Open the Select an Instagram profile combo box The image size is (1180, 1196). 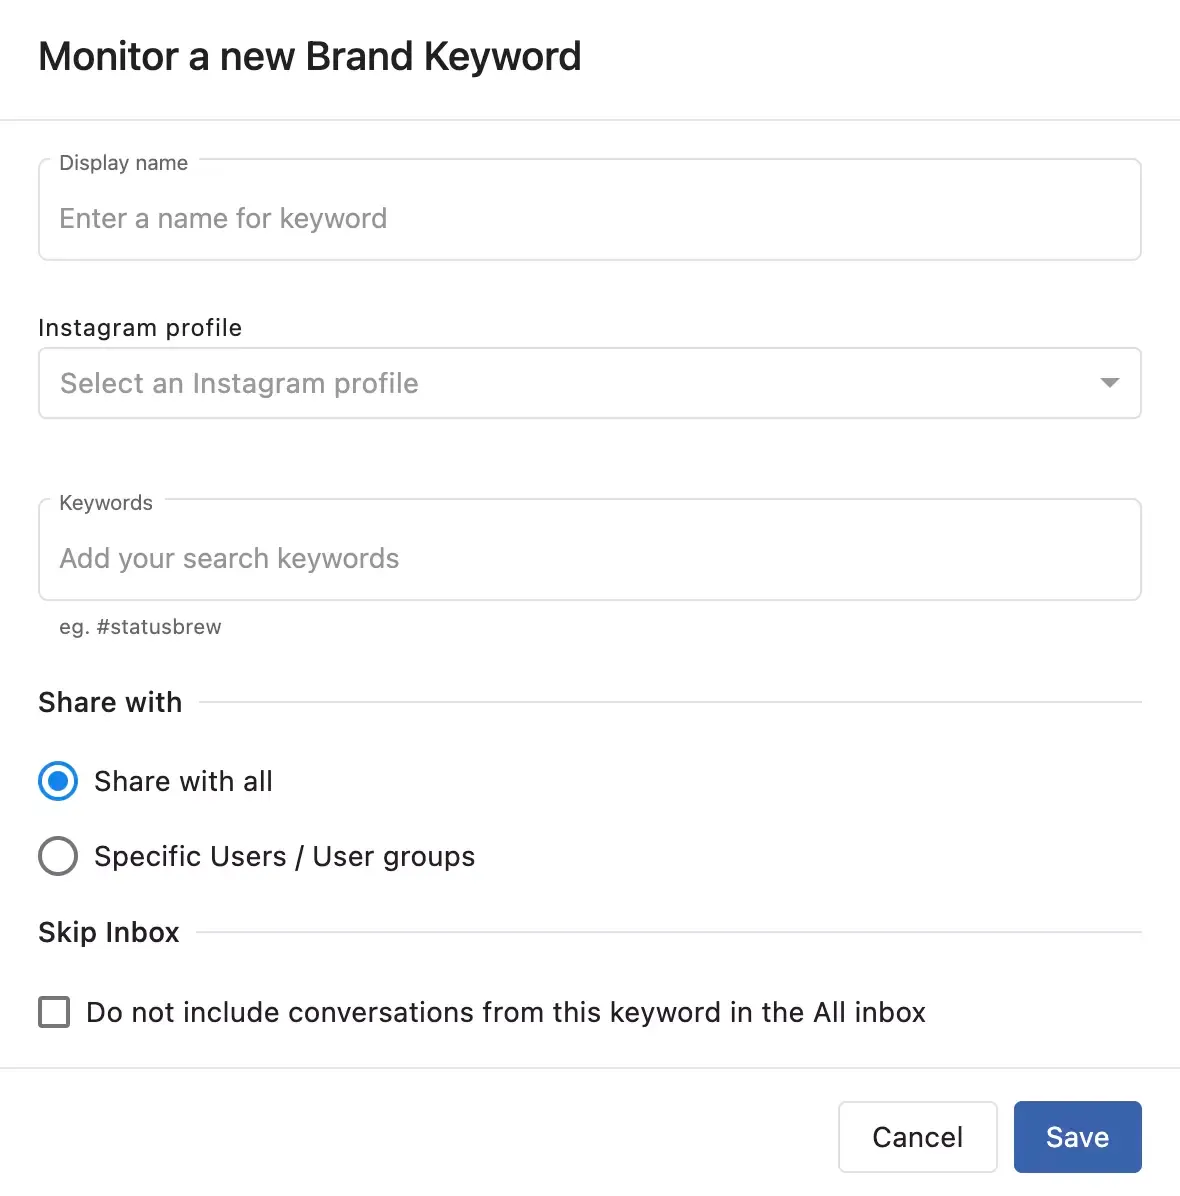click(x=588, y=383)
